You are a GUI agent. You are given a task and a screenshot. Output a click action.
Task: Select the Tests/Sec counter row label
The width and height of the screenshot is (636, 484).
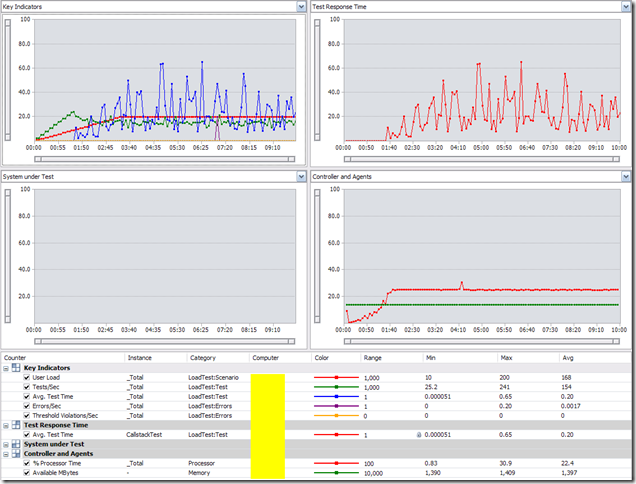pyautogui.click(x=46, y=387)
